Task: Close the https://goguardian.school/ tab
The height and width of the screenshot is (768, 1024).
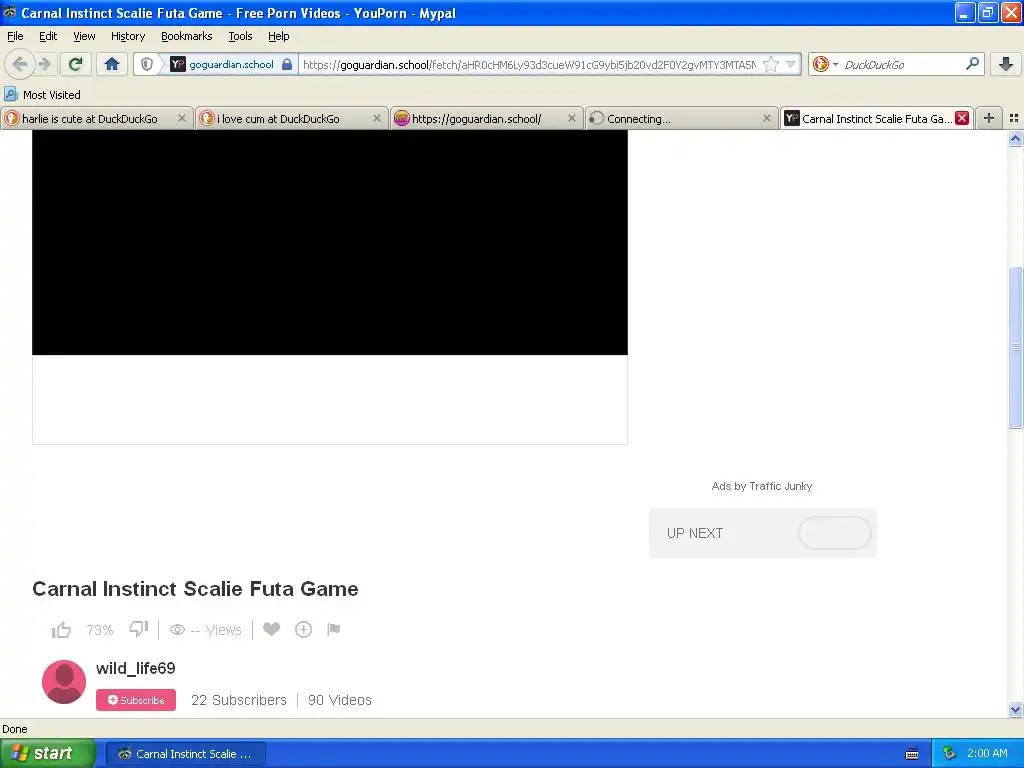Action: (571, 118)
